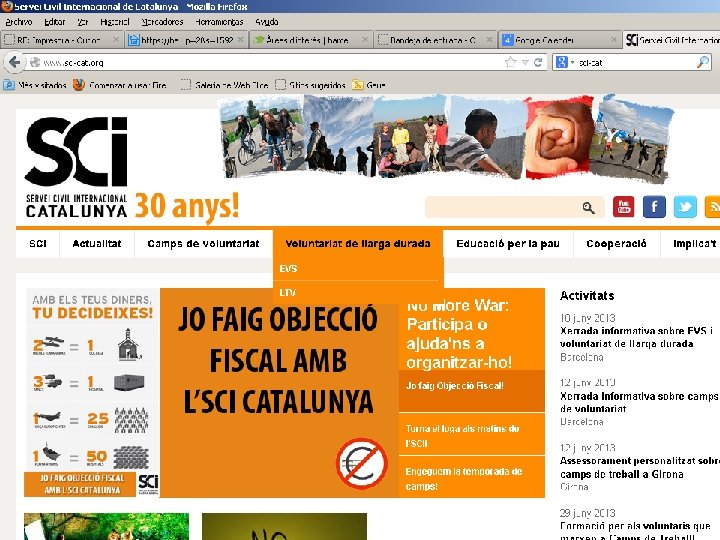Click the green news thumbnail at page bottom
The image size is (720, 540).
click(107, 527)
